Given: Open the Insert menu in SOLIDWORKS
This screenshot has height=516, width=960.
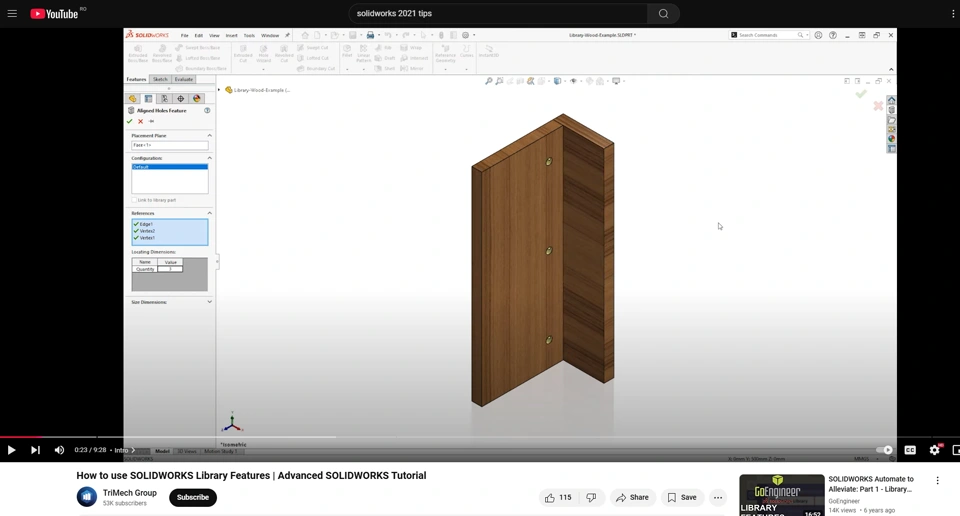Looking at the screenshot, I should point(231,35).
